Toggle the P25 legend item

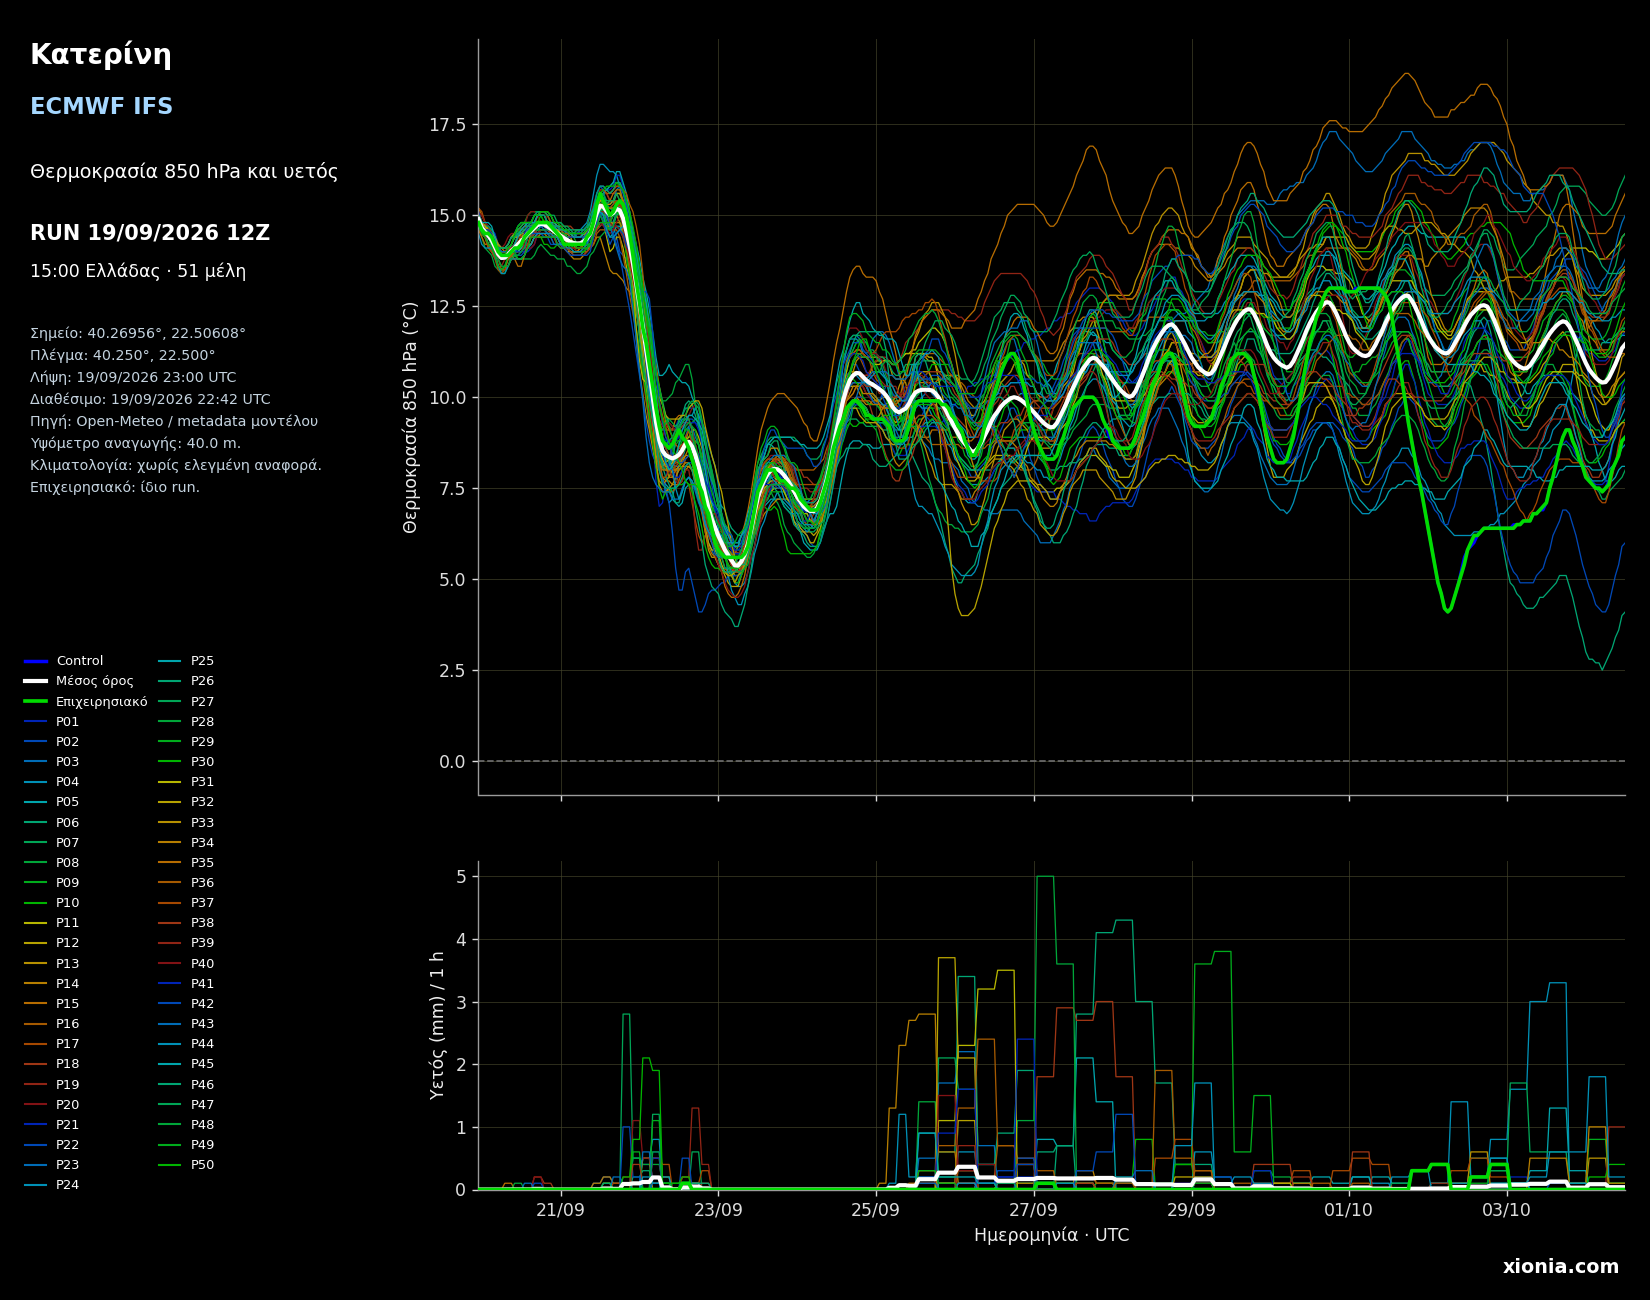click(x=187, y=661)
